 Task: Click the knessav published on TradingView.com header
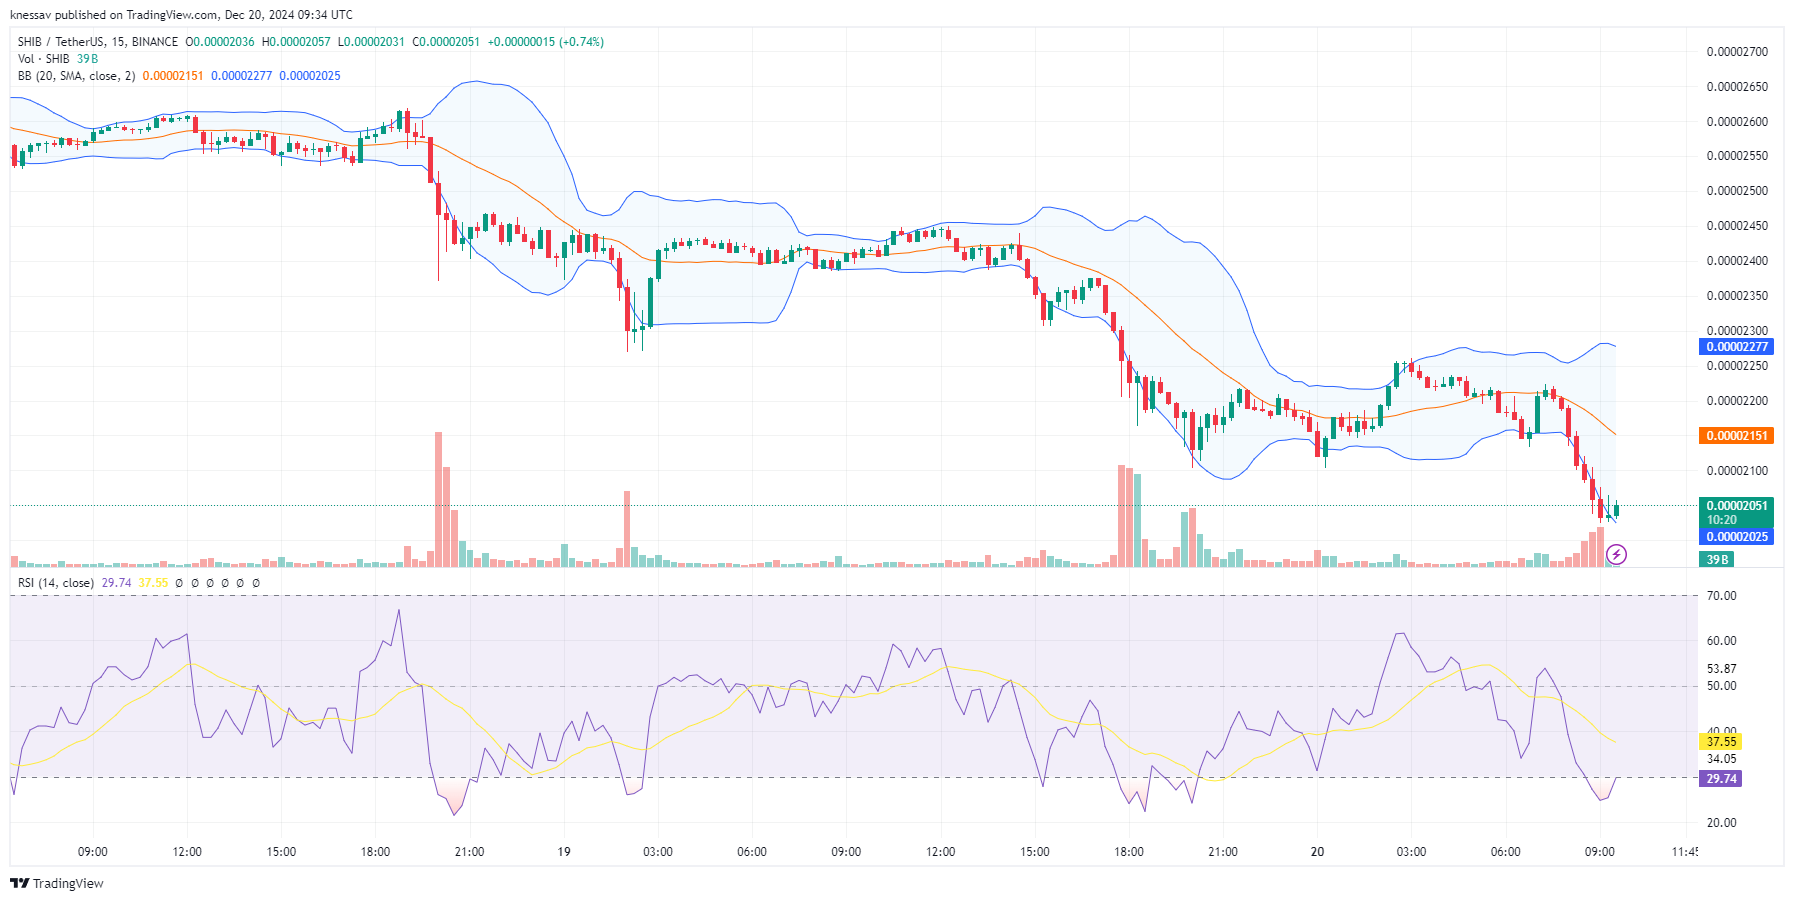181,15
